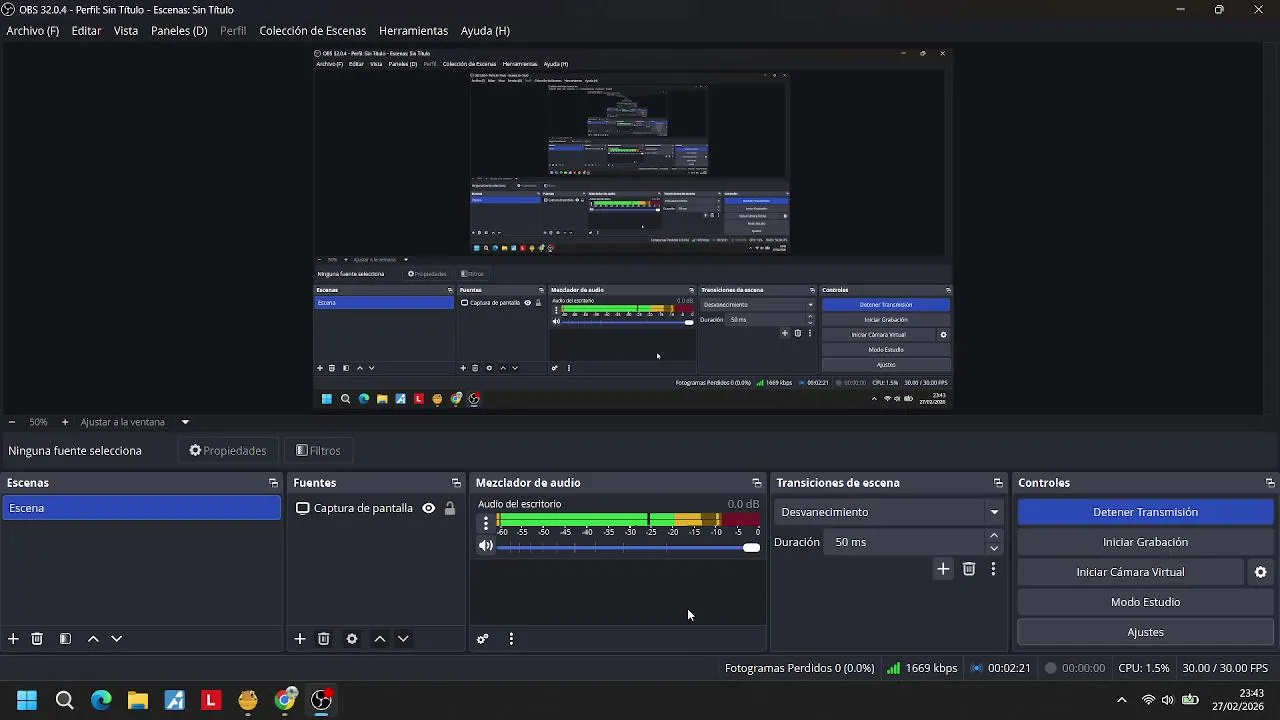
Task: Toggle visibility eye for Captura de pantalla
Action: tap(429, 508)
